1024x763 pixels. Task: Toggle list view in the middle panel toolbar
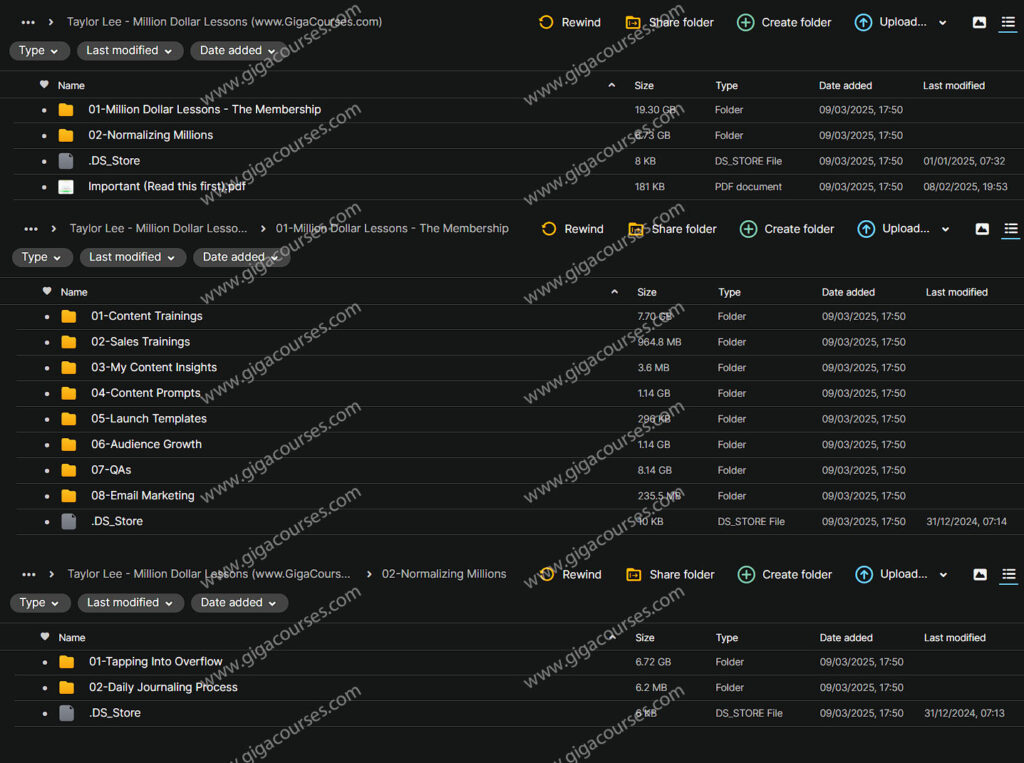pyautogui.click(x=1011, y=229)
